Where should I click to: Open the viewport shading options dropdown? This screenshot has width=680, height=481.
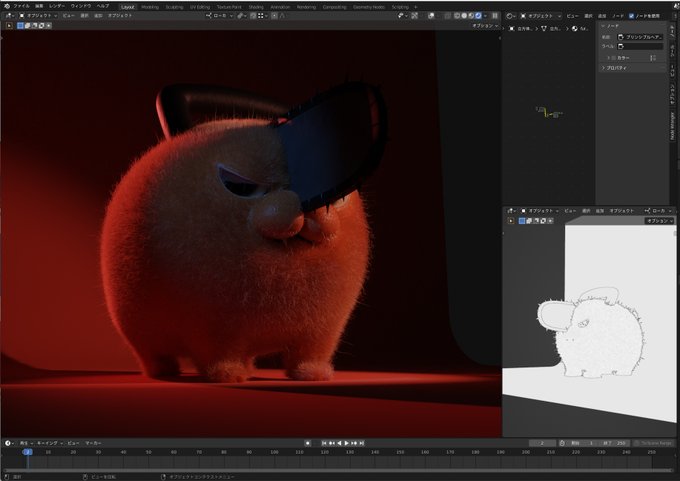[x=485, y=16]
